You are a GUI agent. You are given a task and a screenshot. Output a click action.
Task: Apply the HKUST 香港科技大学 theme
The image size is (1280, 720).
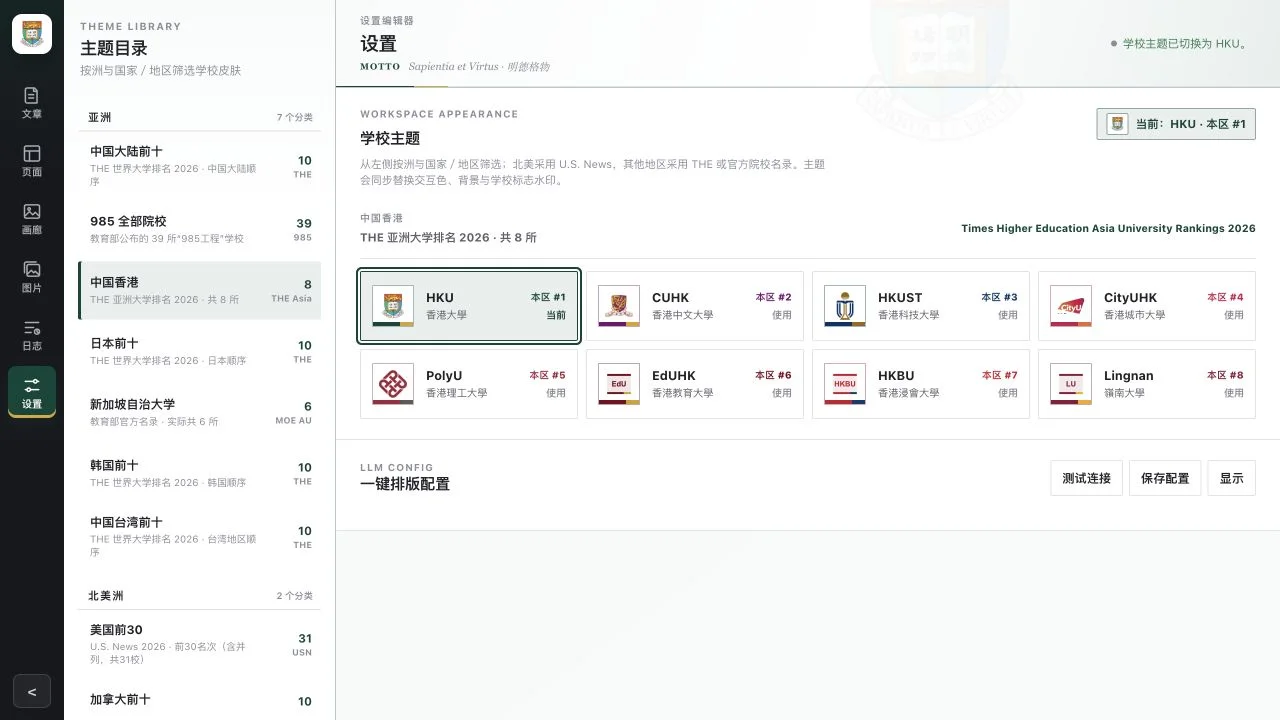[x=921, y=306]
